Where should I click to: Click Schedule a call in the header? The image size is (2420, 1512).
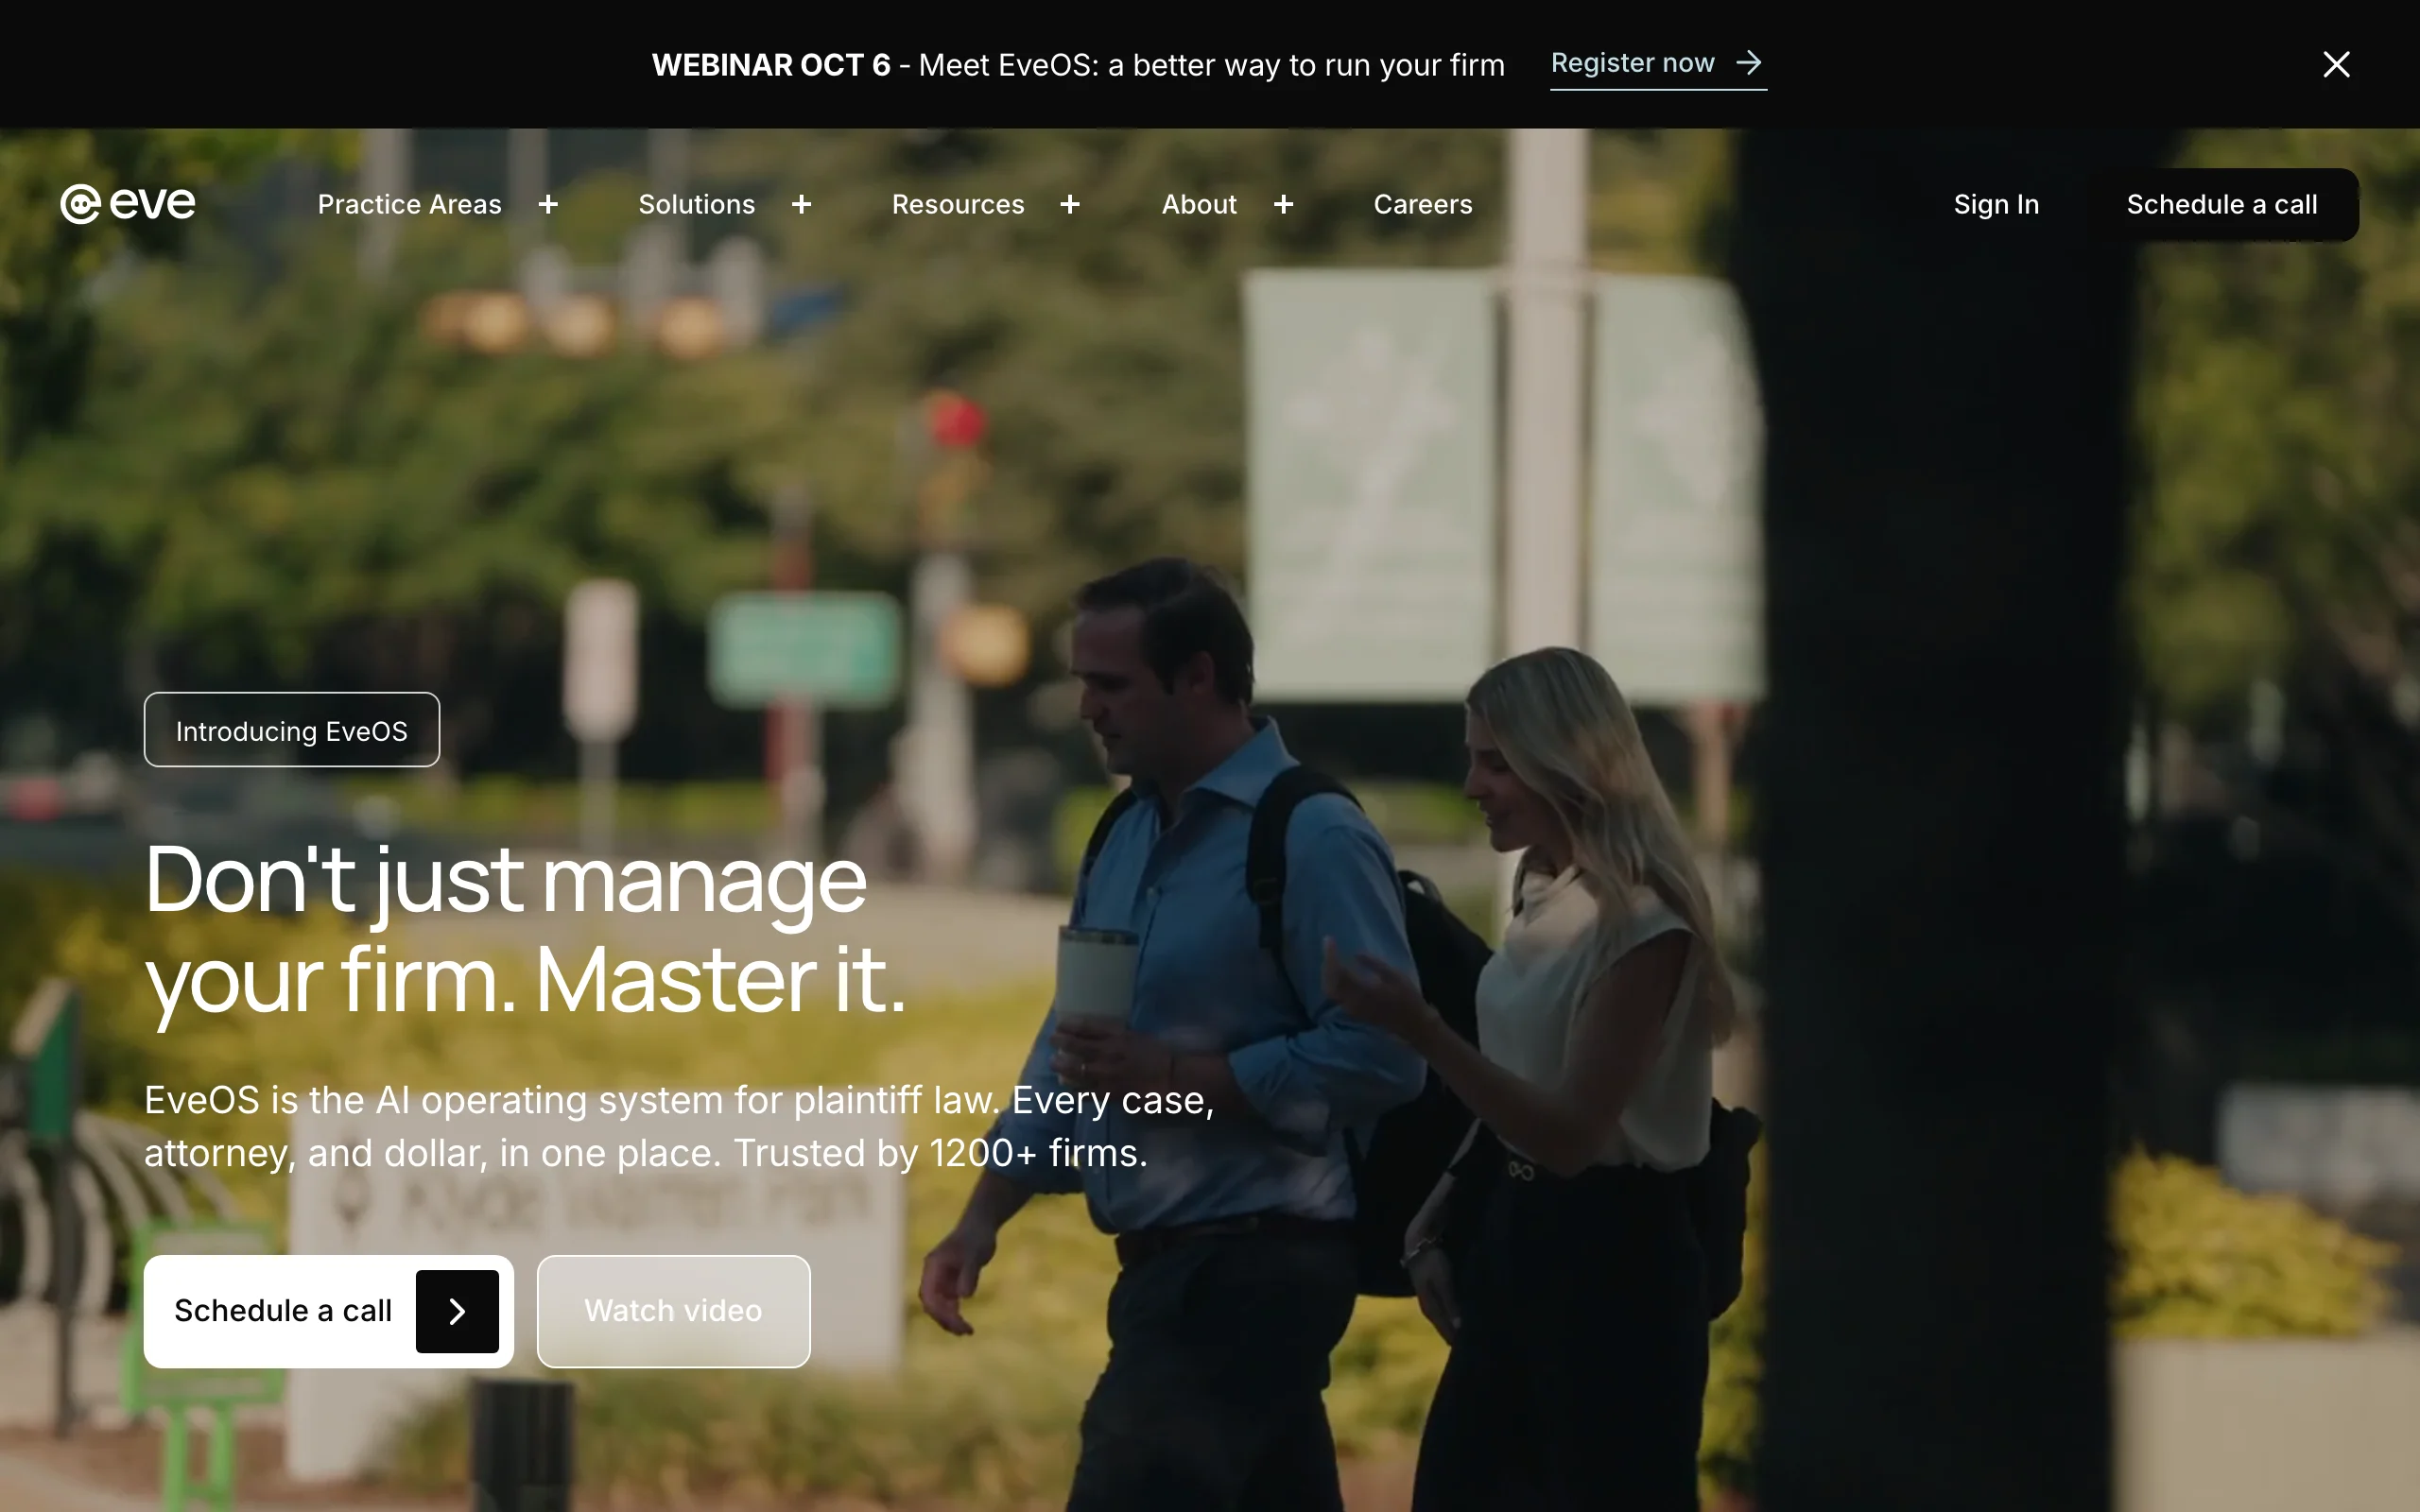click(2222, 204)
